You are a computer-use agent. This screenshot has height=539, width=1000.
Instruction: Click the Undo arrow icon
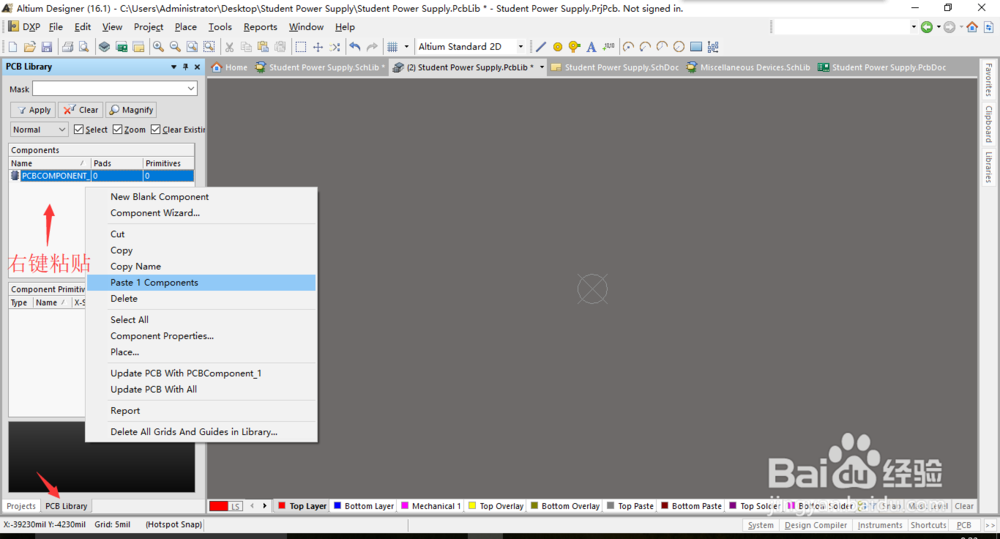point(355,47)
